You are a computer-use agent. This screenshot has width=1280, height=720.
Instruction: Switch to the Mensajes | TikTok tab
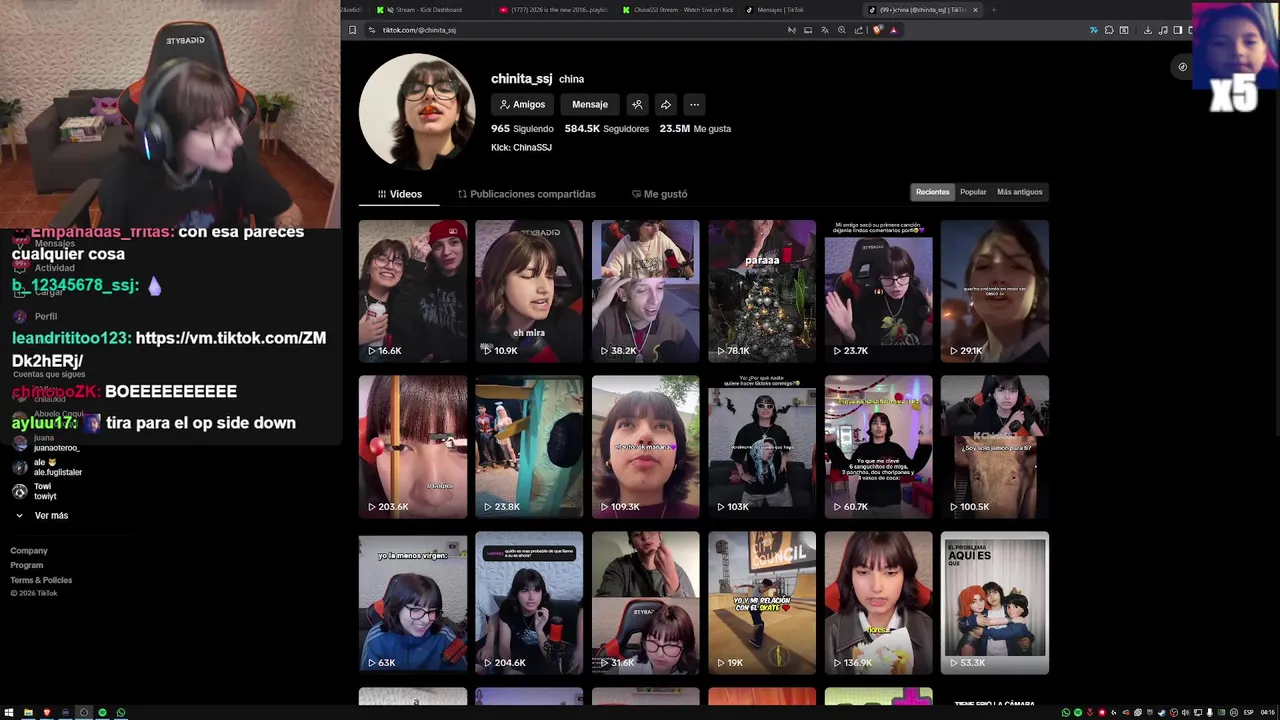(x=800, y=10)
